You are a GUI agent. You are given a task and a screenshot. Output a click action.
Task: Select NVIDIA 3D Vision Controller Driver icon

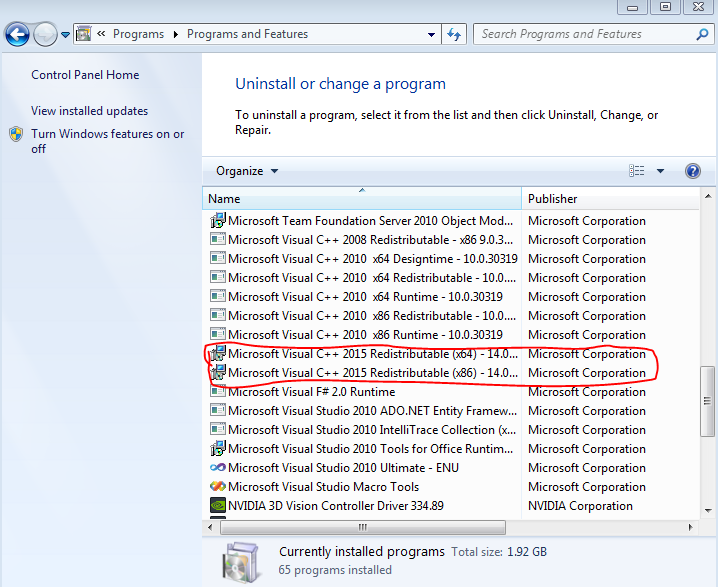[218, 505]
